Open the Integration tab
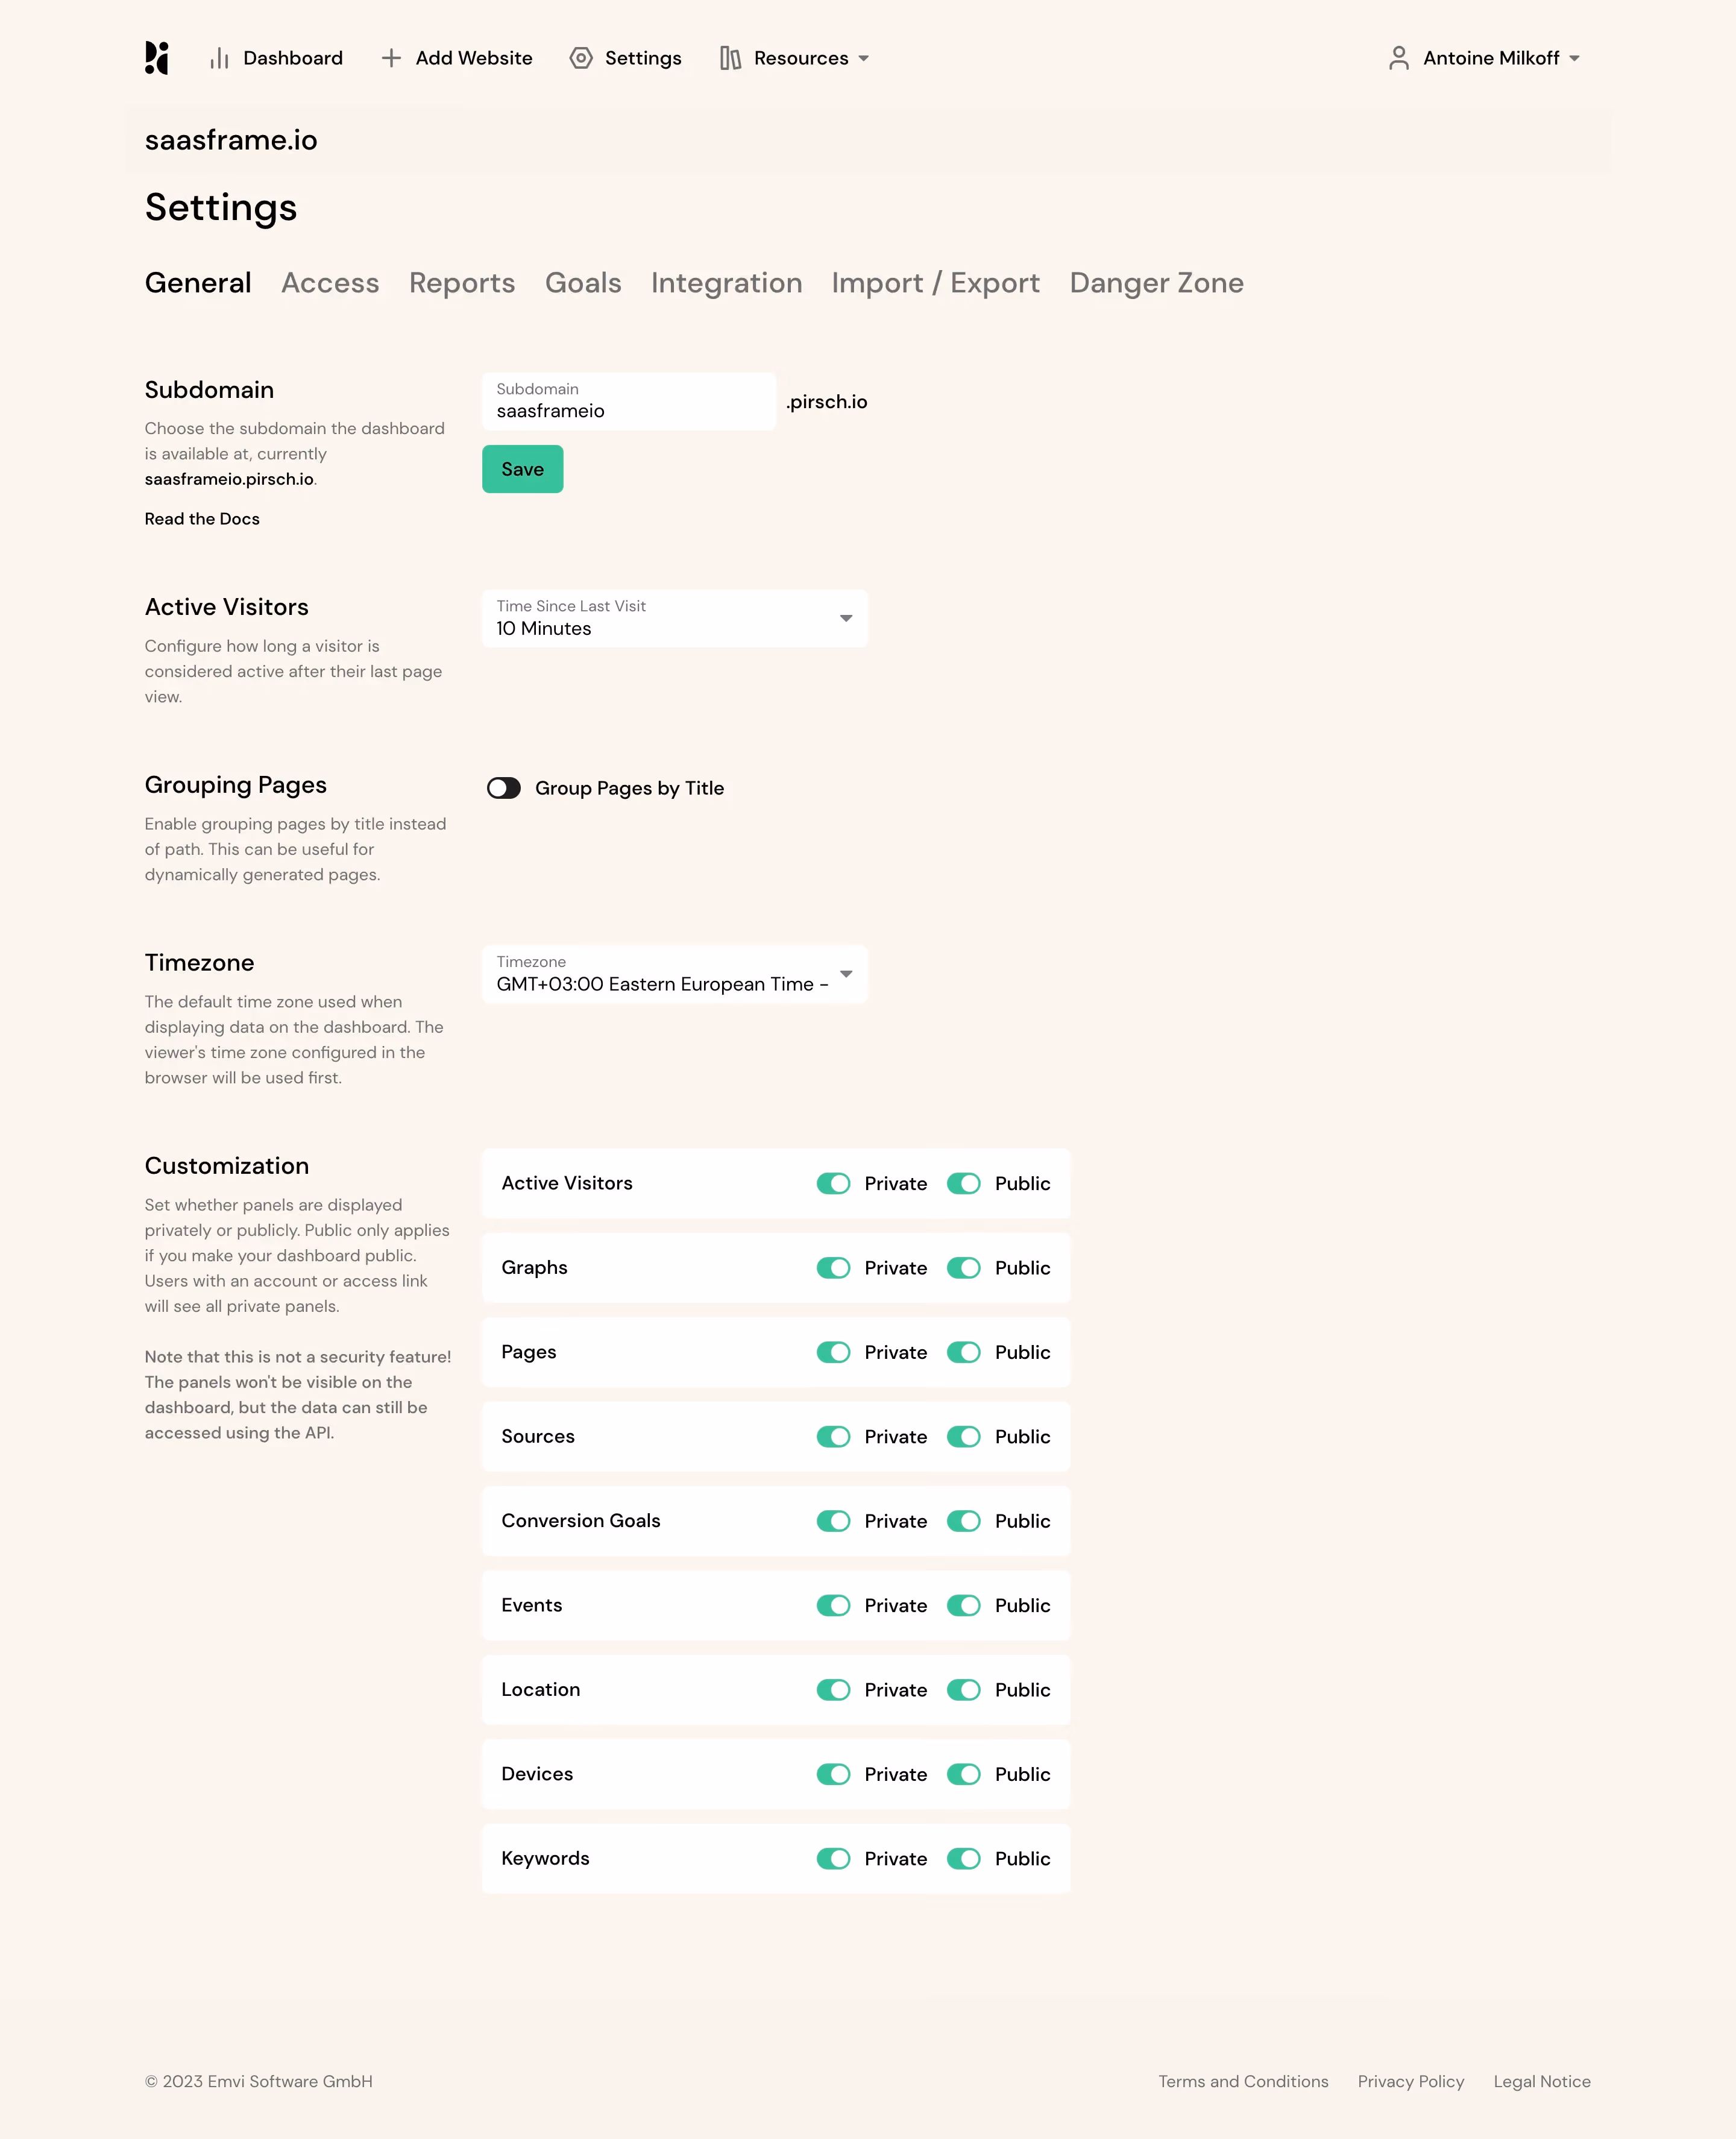The image size is (1736, 2139). 726,283
